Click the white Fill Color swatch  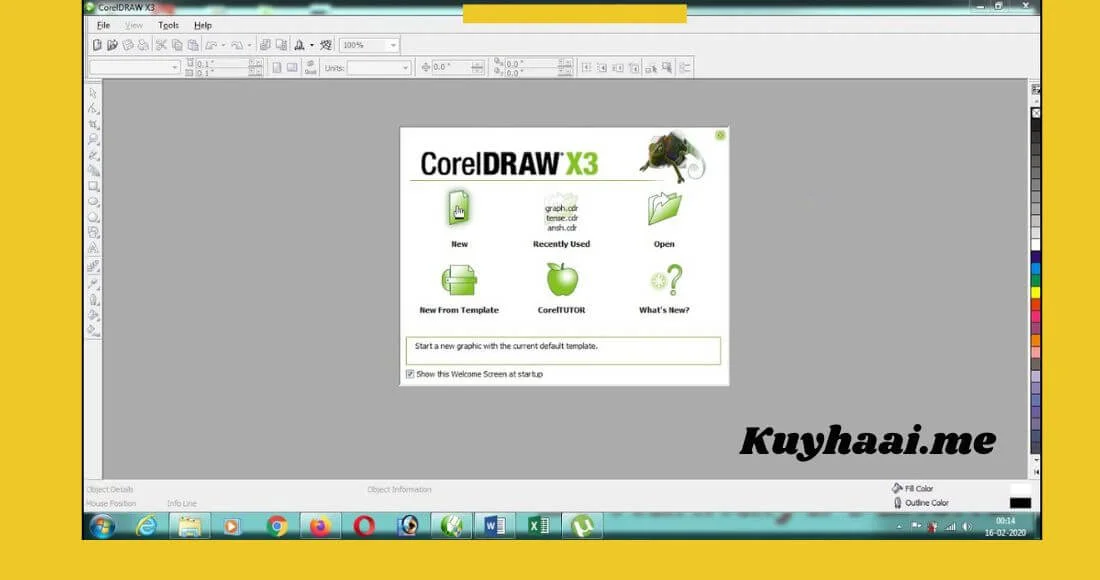[1020, 489]
